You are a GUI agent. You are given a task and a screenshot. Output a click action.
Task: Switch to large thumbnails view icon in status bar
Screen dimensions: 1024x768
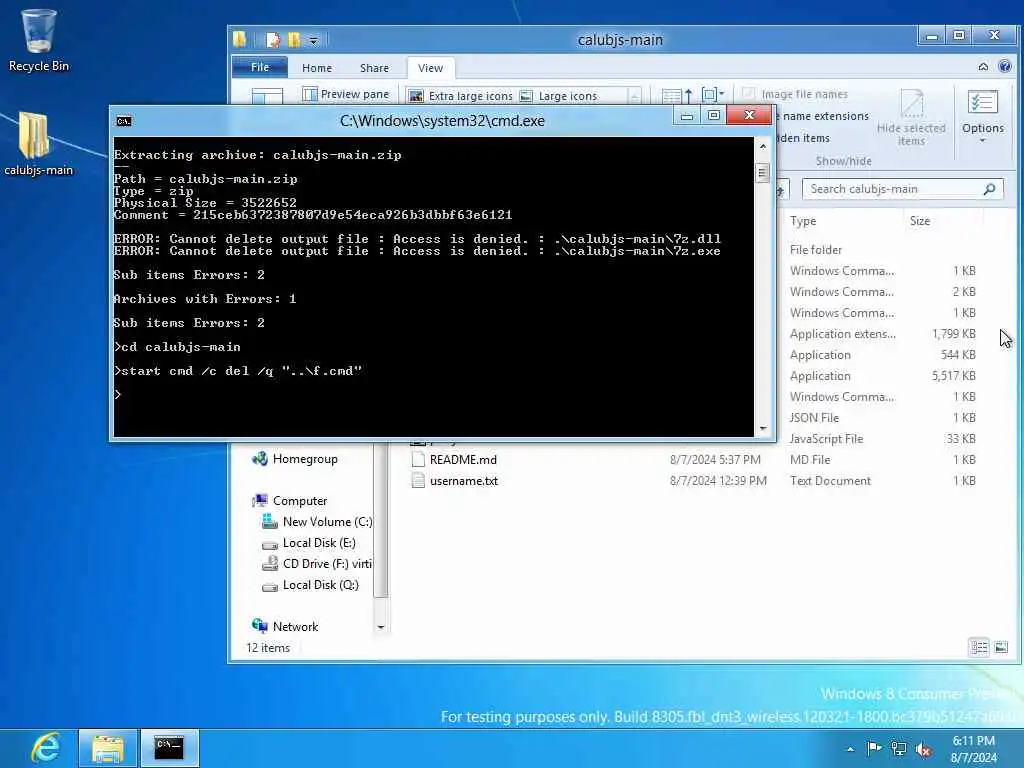pos(1000,647)
